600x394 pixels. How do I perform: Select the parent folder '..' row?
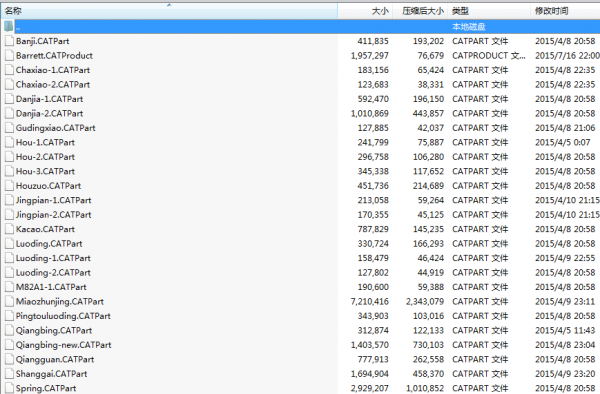click(x=300, y=27)
